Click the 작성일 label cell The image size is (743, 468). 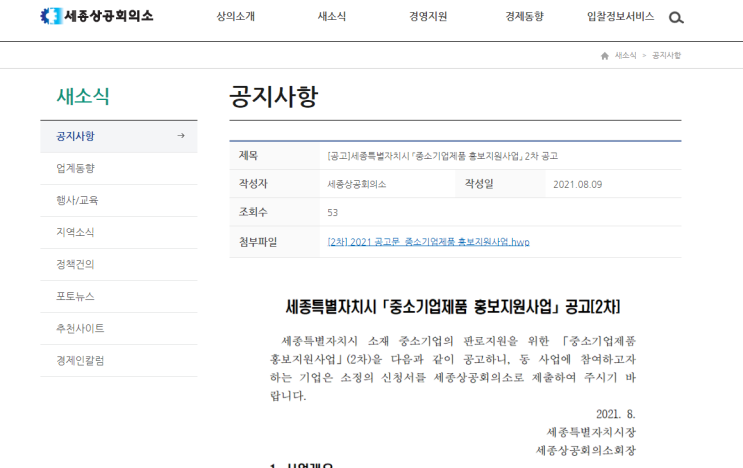(x=500, y=184)
